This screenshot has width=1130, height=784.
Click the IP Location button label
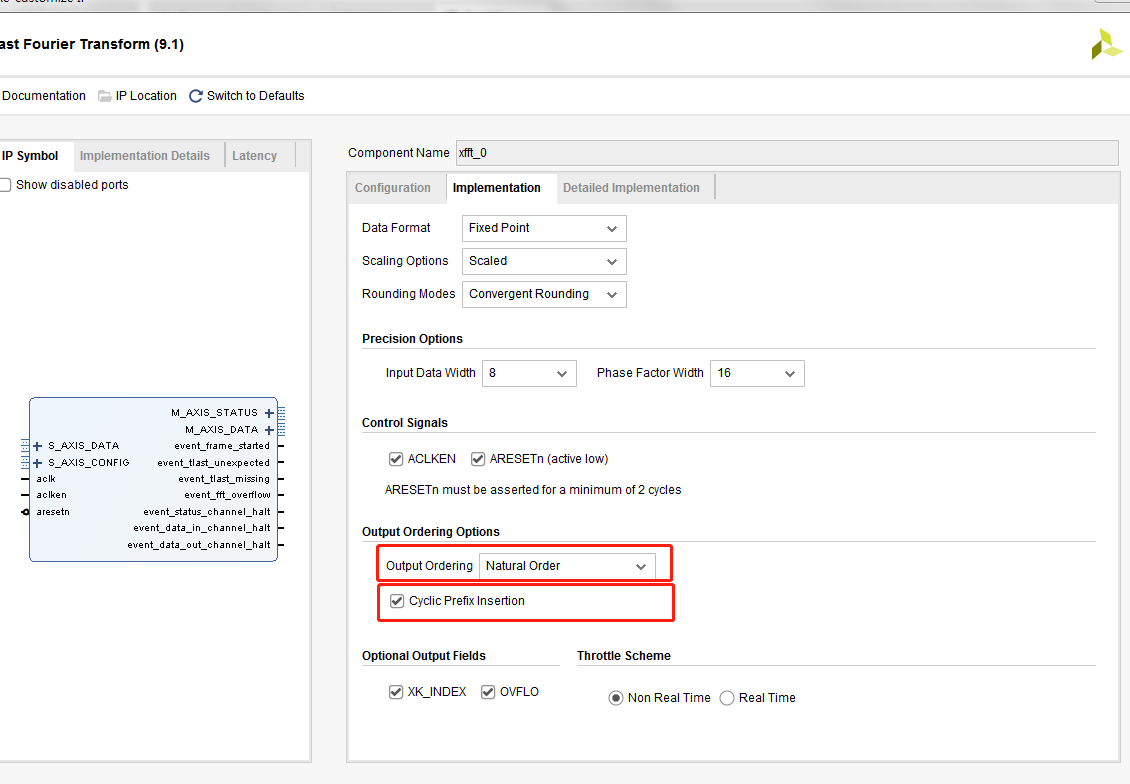(x=146, y=96)
